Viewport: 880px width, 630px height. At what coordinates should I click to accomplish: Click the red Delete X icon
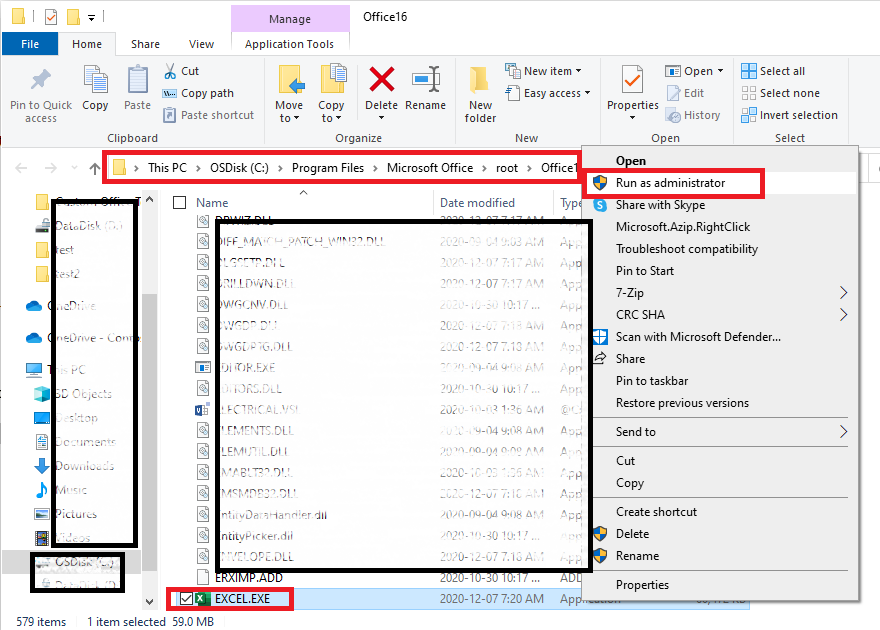[x=382, y=79]
